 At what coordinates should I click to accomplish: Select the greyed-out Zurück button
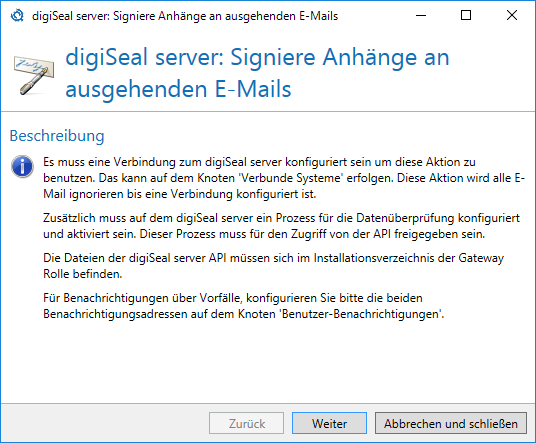click(x=246, y=423)
